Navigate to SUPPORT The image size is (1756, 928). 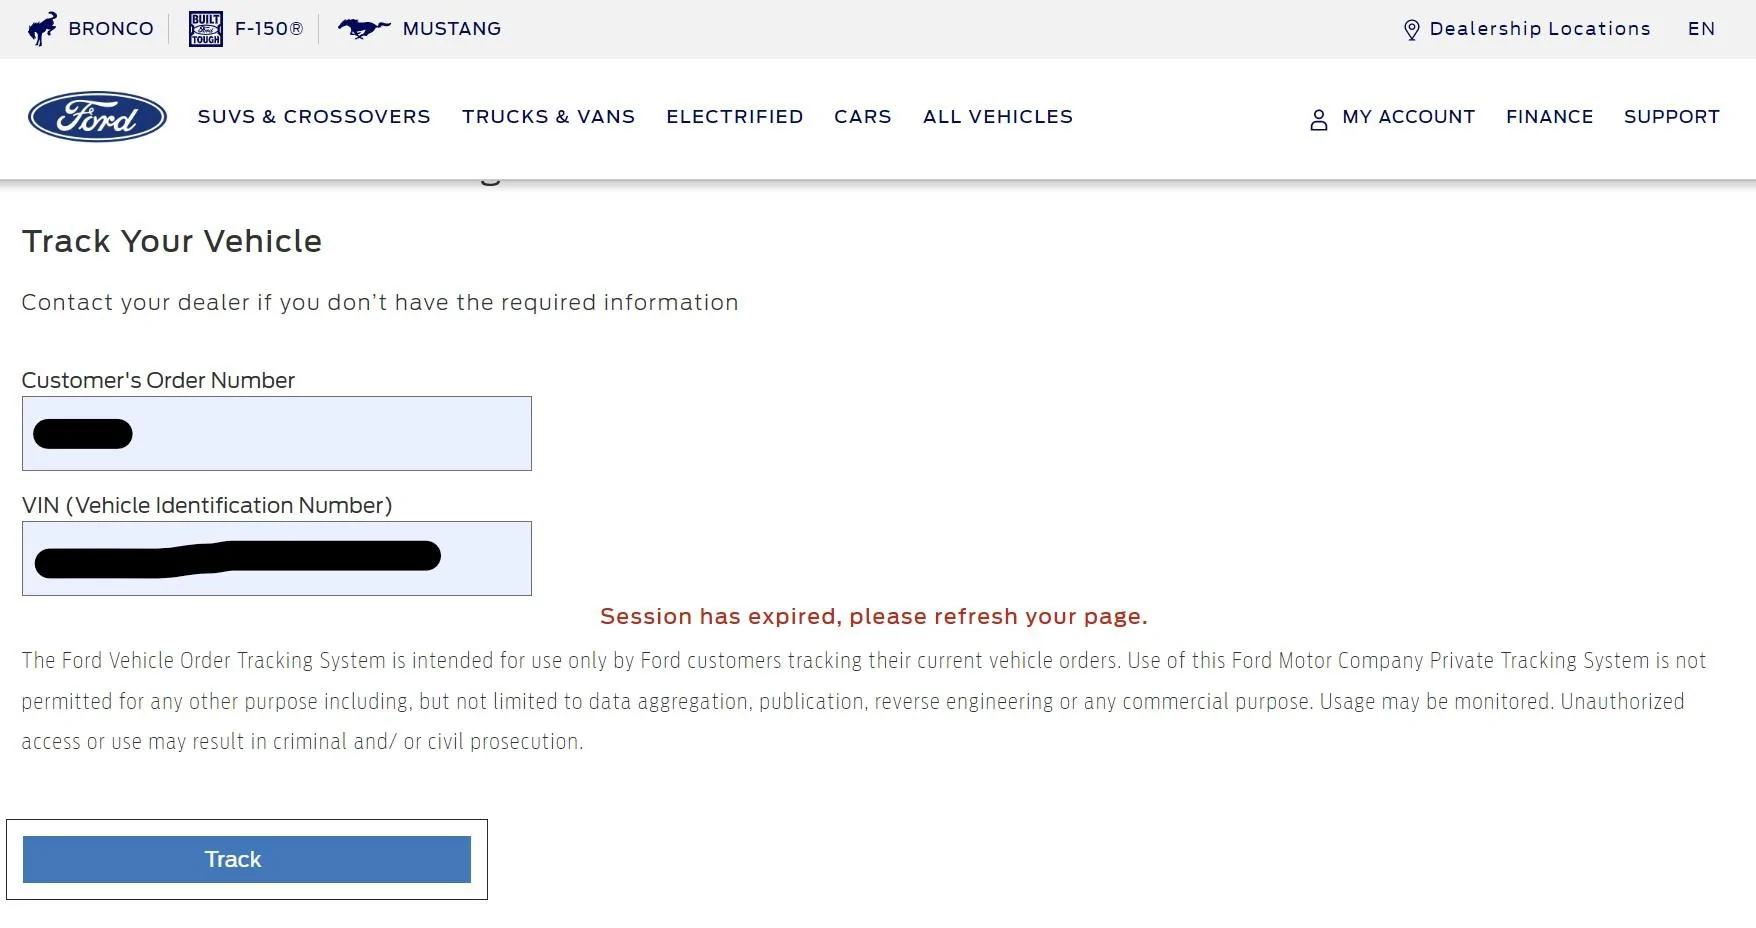point(1671,117)
